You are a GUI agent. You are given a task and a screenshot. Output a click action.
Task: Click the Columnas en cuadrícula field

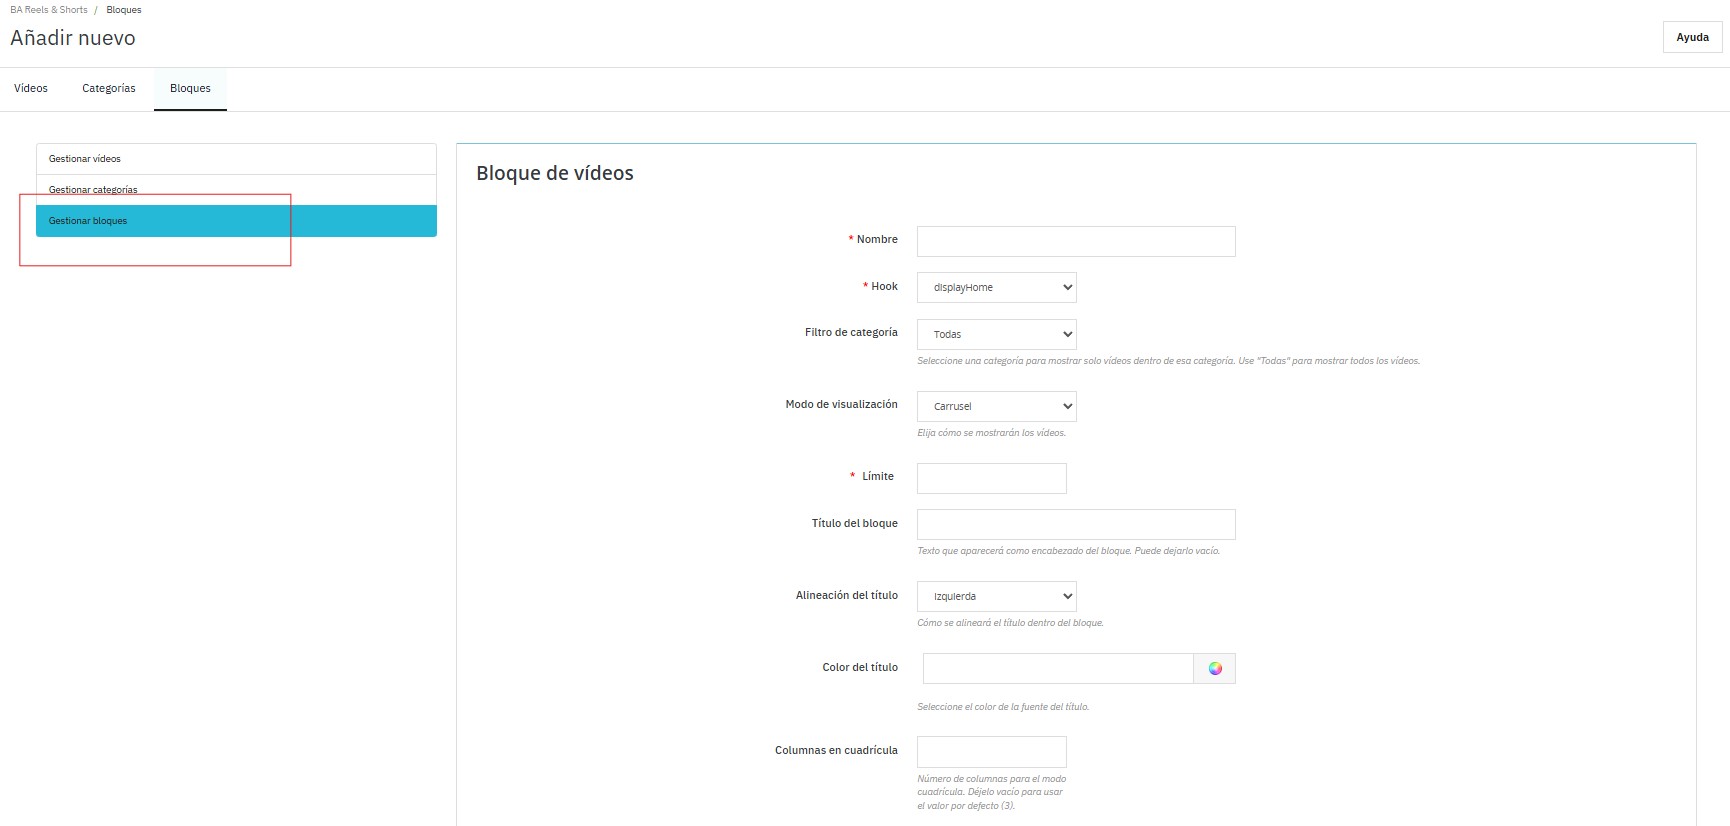(x=991, y=752)
